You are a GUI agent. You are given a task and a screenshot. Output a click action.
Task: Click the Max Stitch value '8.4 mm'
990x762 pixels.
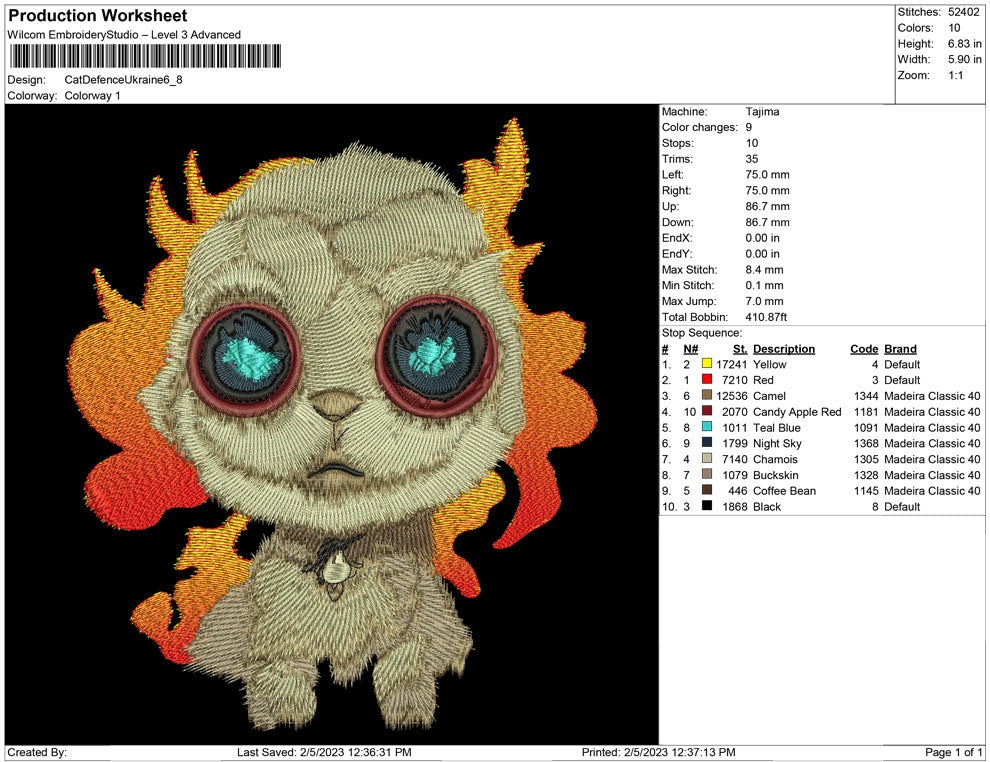[x=764, y=269]
